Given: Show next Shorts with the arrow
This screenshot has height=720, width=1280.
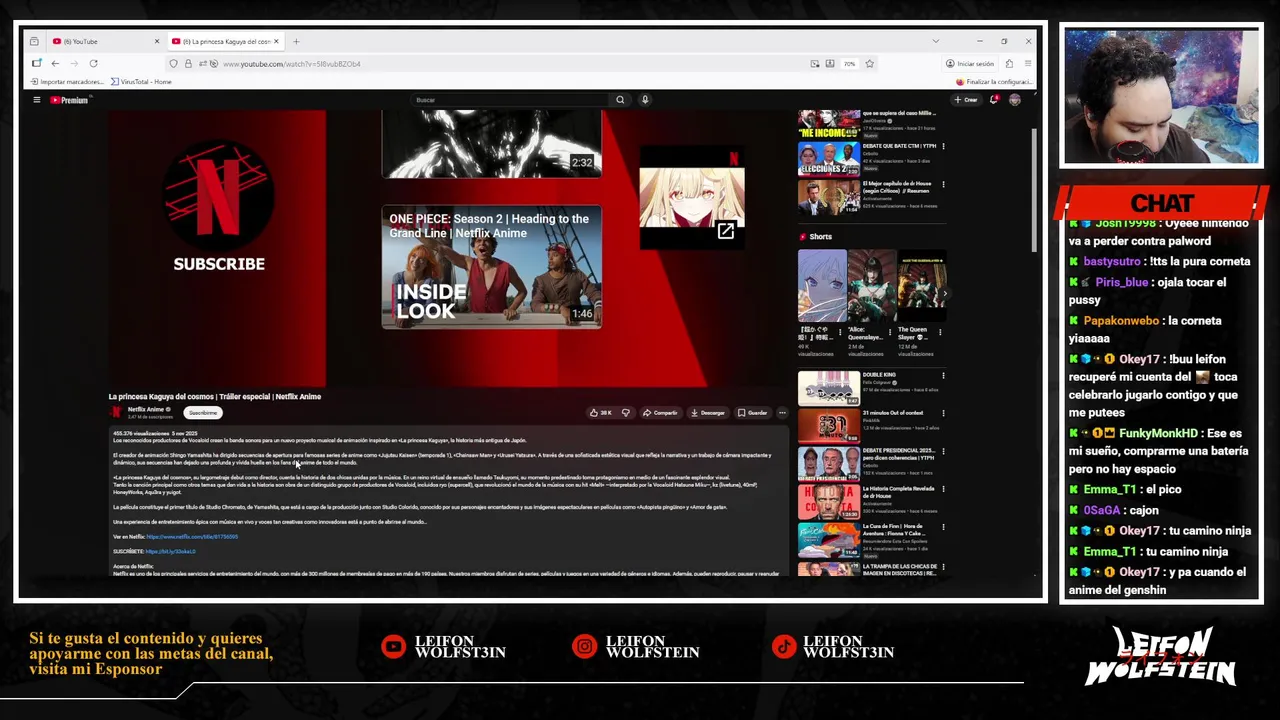Looking at the screenshot, I should [x=945, y=294].
